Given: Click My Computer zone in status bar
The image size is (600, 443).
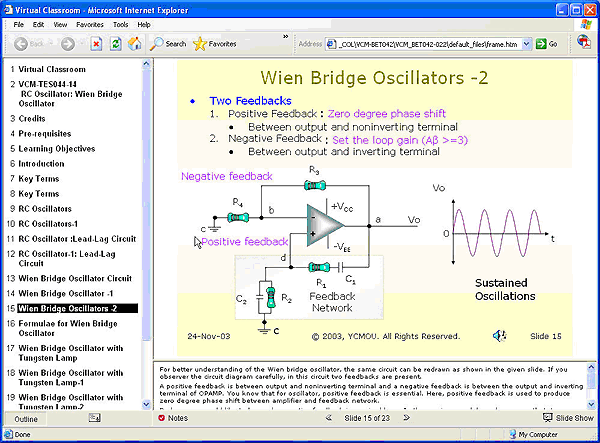Looking at the screenshot, I should pyautogui.click(x=534, y=435).
